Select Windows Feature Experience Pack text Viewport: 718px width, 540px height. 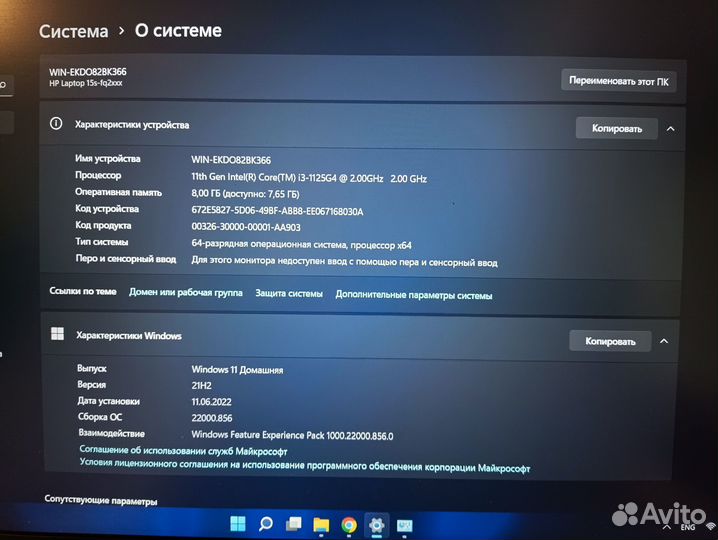coord(292,435)
